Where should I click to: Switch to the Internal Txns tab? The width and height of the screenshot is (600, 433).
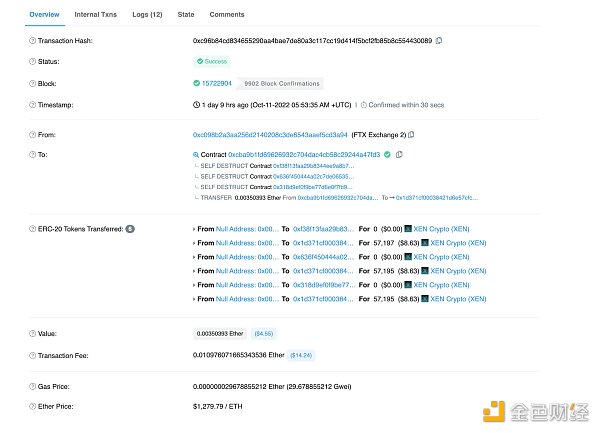(x=95, y=15)
